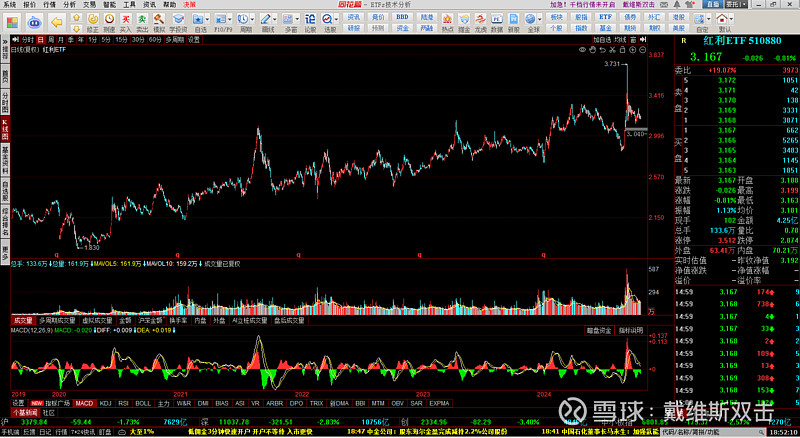
Task: Click the 龙虎 toolbar icon
Action: [480, 19]
